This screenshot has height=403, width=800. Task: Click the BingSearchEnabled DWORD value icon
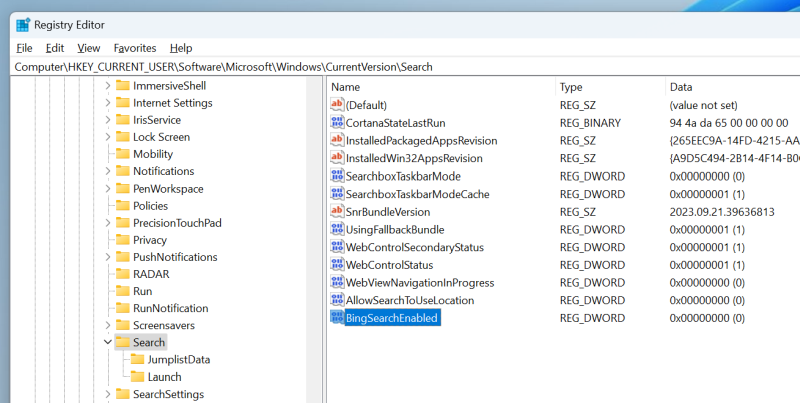[x=337, y=318]
